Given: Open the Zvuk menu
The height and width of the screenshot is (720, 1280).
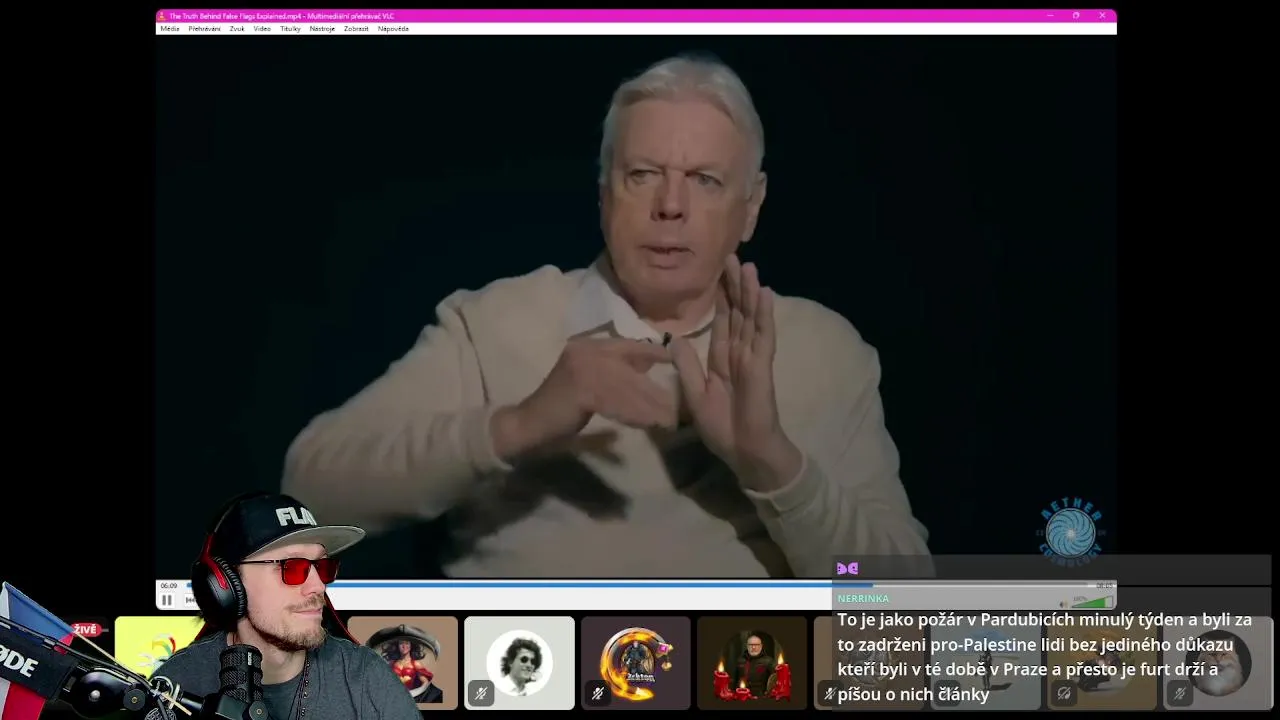Looking at the screenshot, I should click(x=237, y=29).
